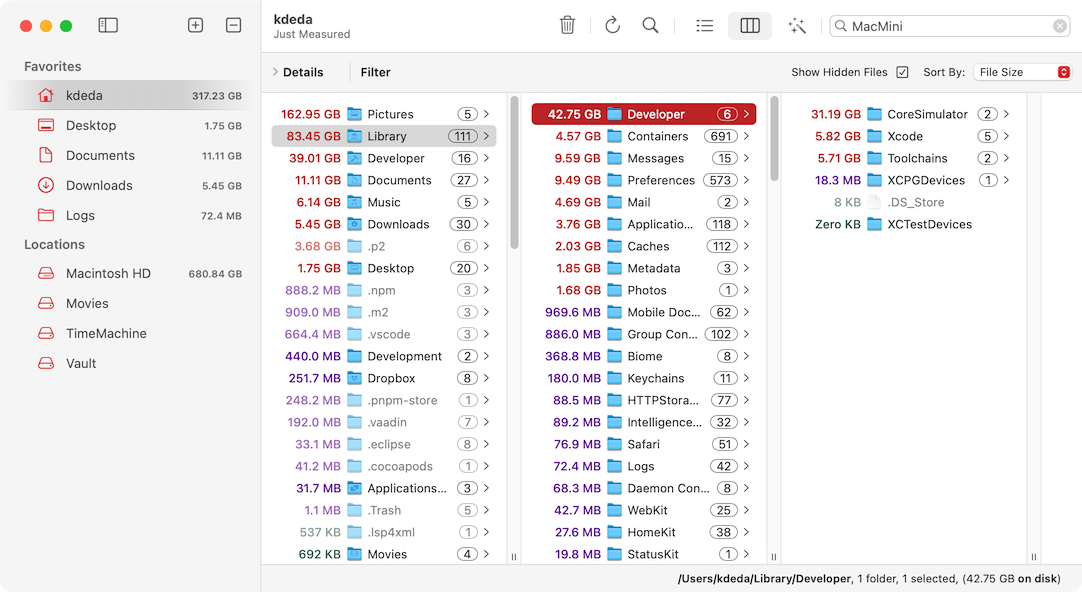Switch to list view mode
Image resolution: width=1082 pixels, height=592 pixels.
point(704,25)
